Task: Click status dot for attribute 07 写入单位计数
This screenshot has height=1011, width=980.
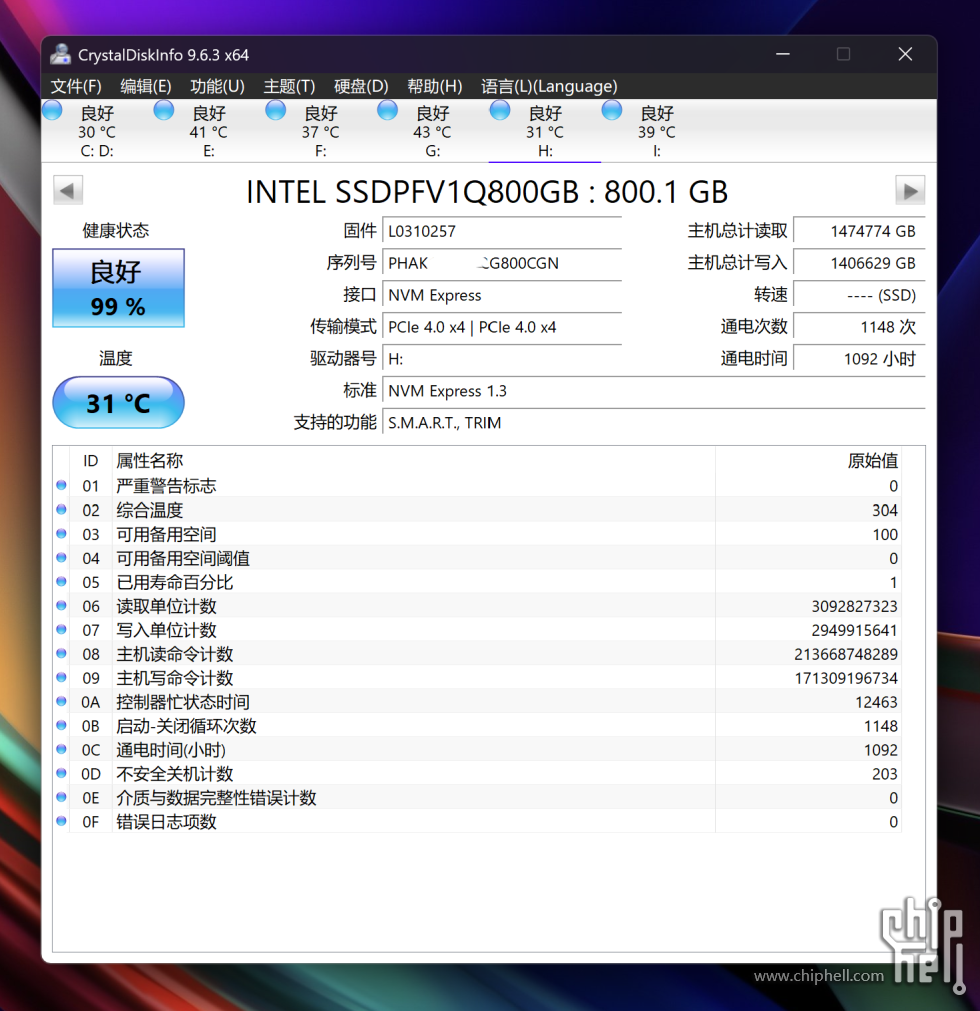Action: (x=61, y=629)
